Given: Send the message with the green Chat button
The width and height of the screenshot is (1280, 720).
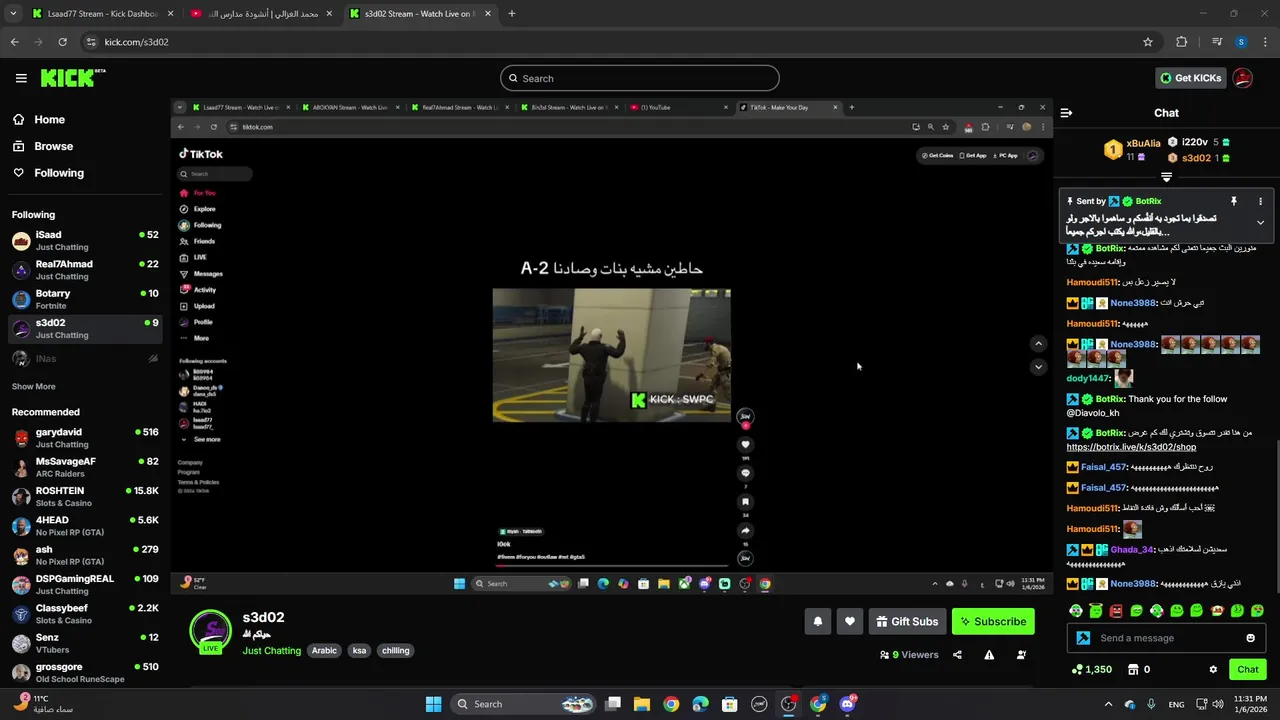Looking at the screenshot, I should click(1248, 670).
